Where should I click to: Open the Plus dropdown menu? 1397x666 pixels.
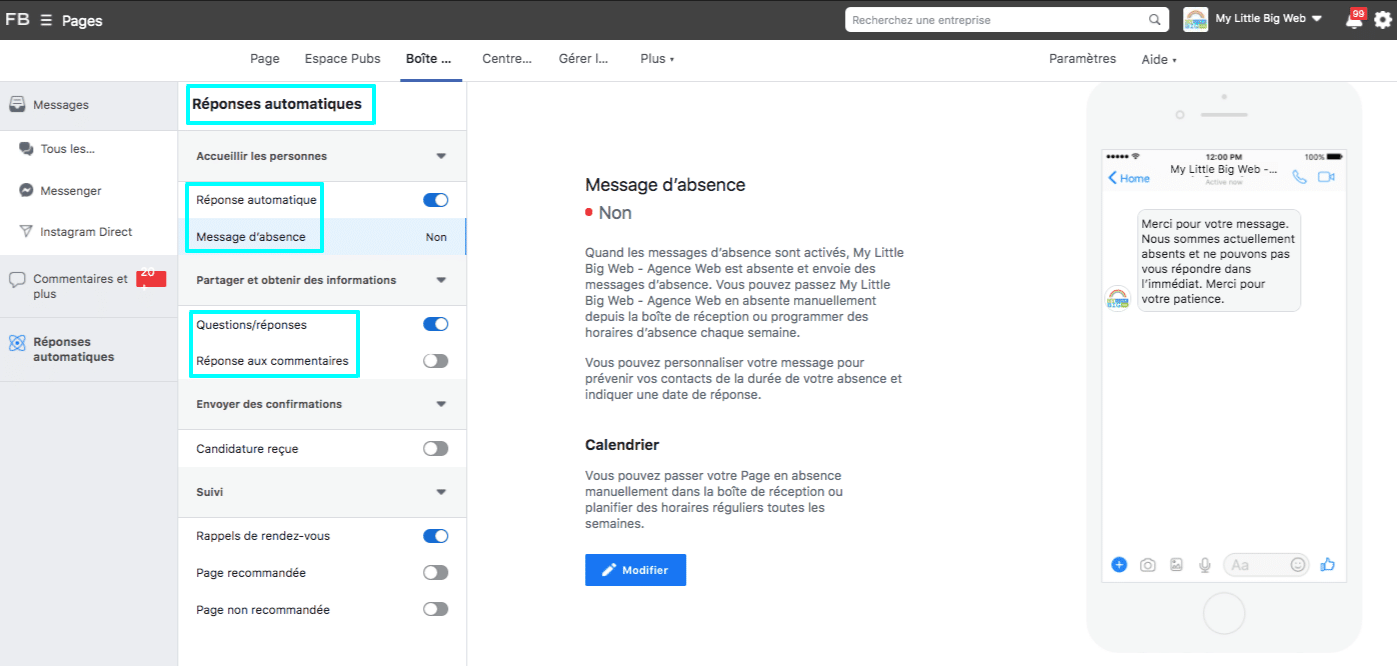(x=656, y=59)
